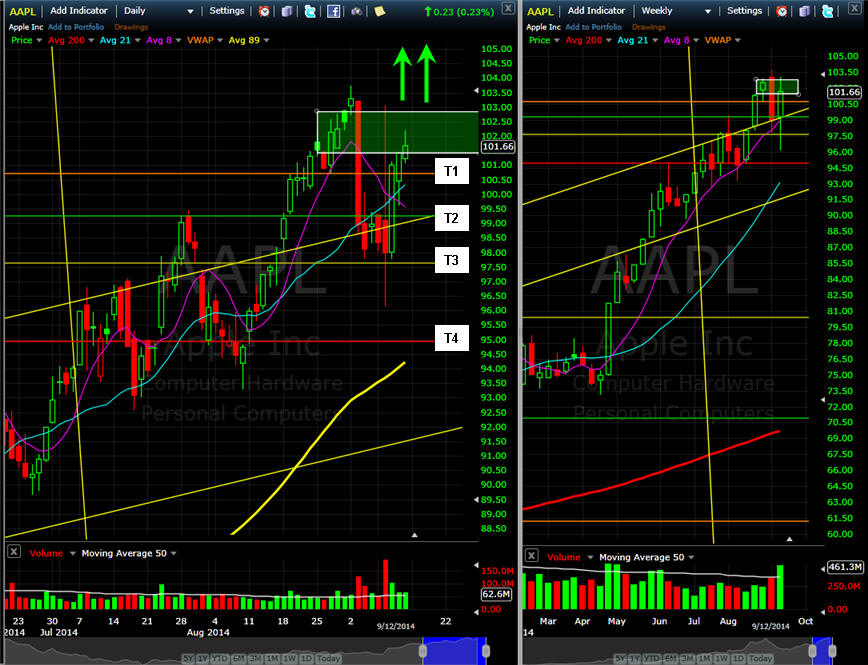Share the Weekly chart via Twitter icon

pyautogui.click(x=828, y=11)
